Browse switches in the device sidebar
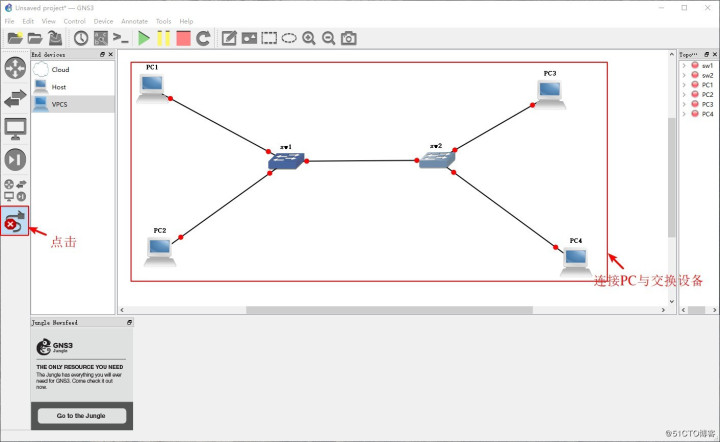Screen dimensions: 720x442 coord(15,98)
